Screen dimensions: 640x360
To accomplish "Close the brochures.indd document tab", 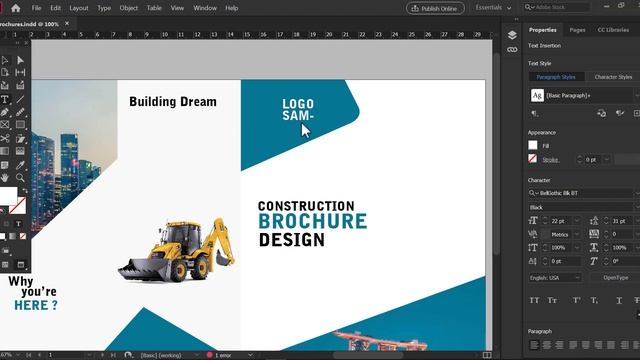I will [x=67, y=24].
